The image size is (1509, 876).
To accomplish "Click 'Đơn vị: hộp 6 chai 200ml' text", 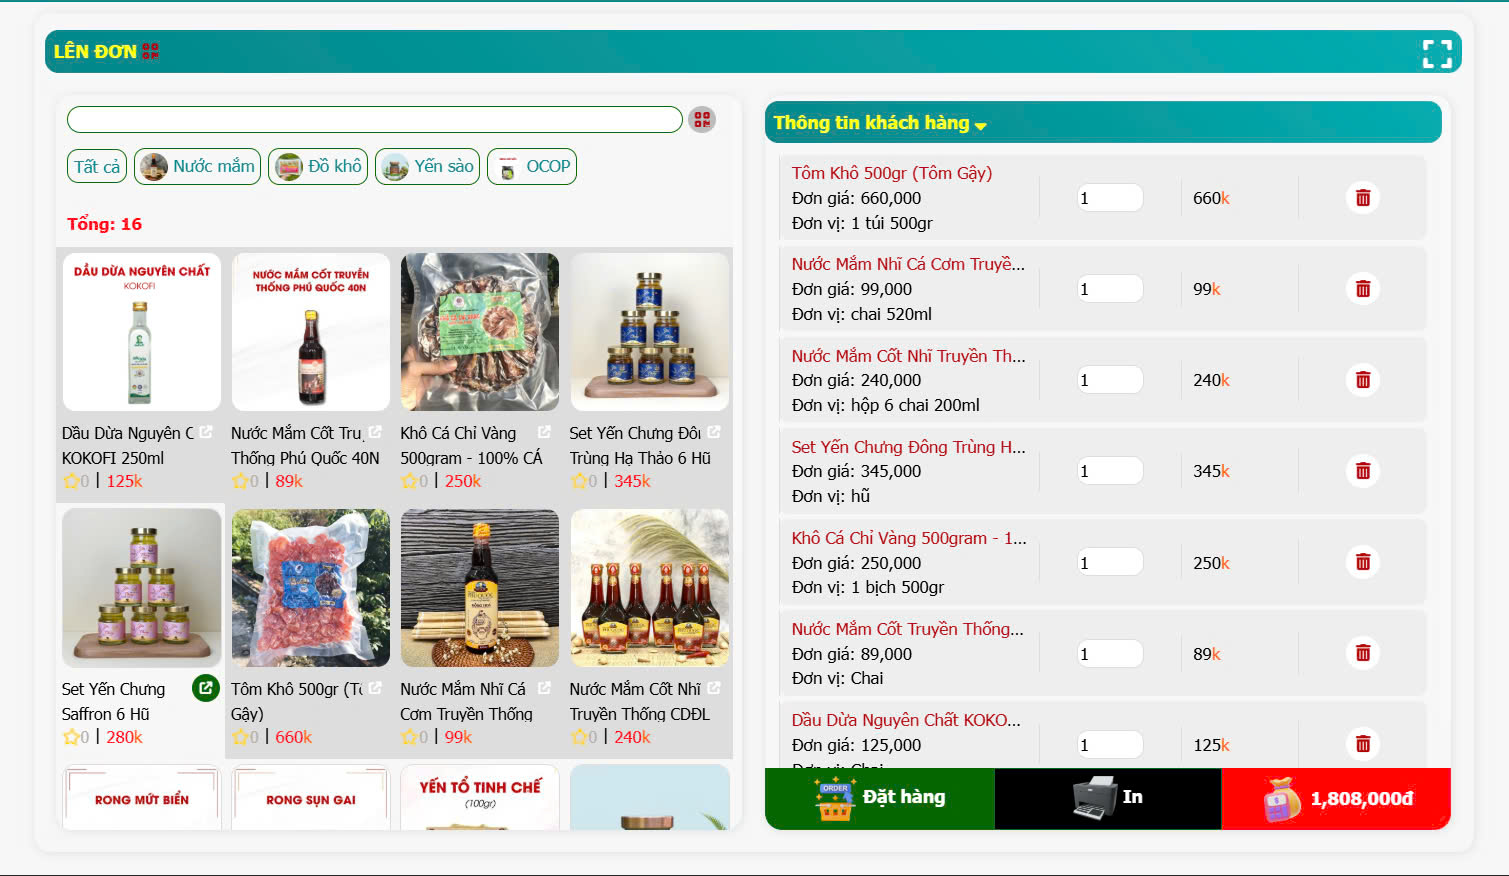I will (x=886, y=405).
